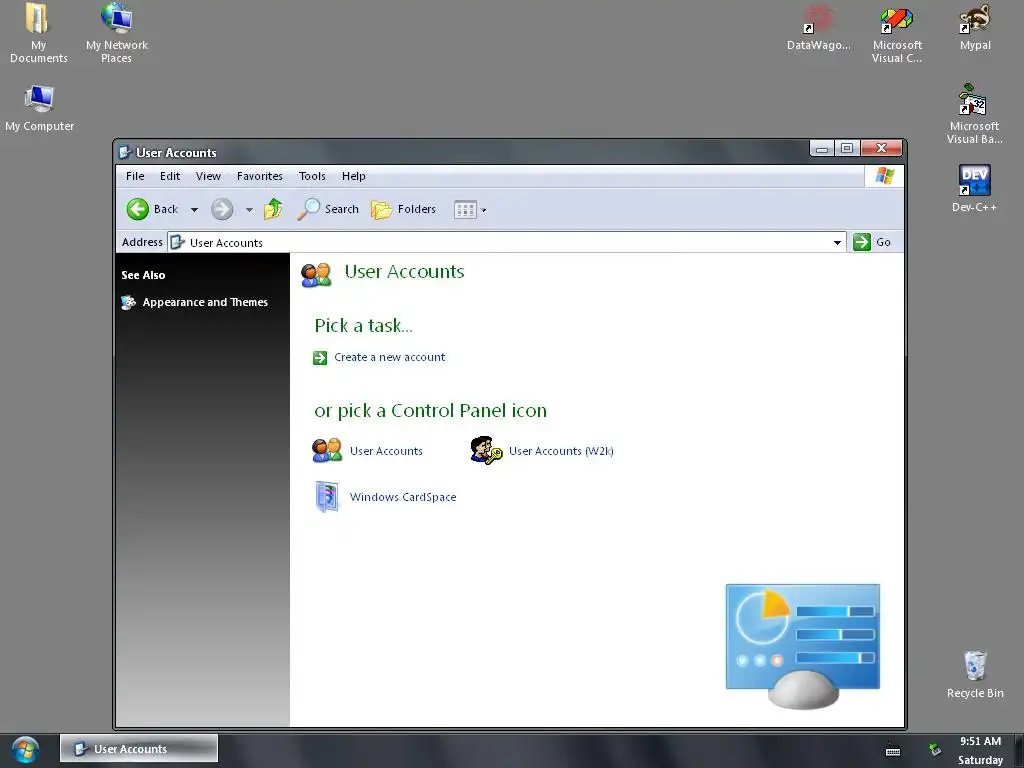Screen dimensions: 1024x768
Task: Maximize the User Accounts window
Action: point(847,148)
